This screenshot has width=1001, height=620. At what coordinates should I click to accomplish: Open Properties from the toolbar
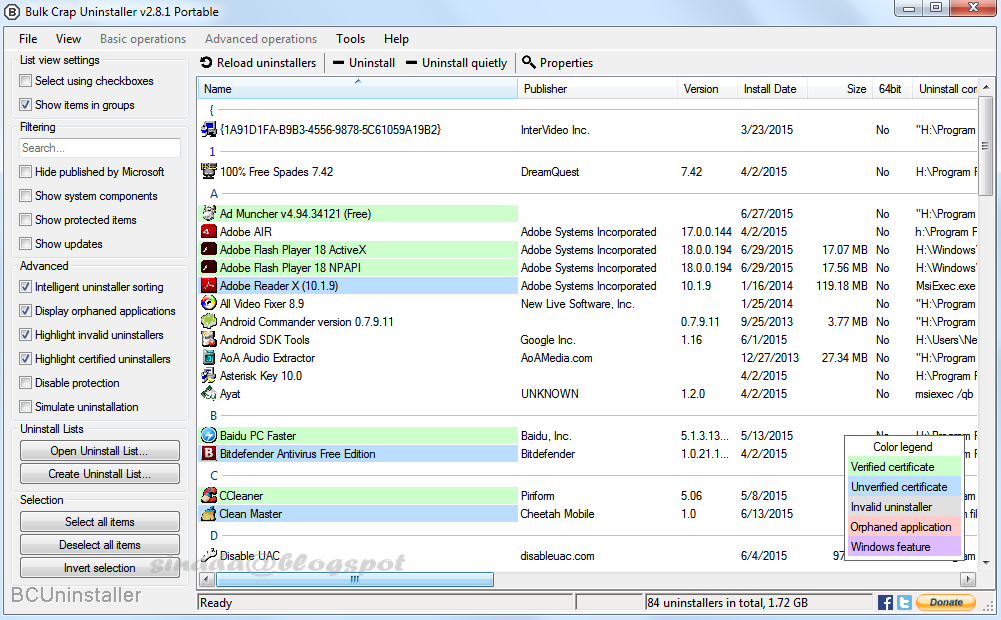tap(557, 63)
